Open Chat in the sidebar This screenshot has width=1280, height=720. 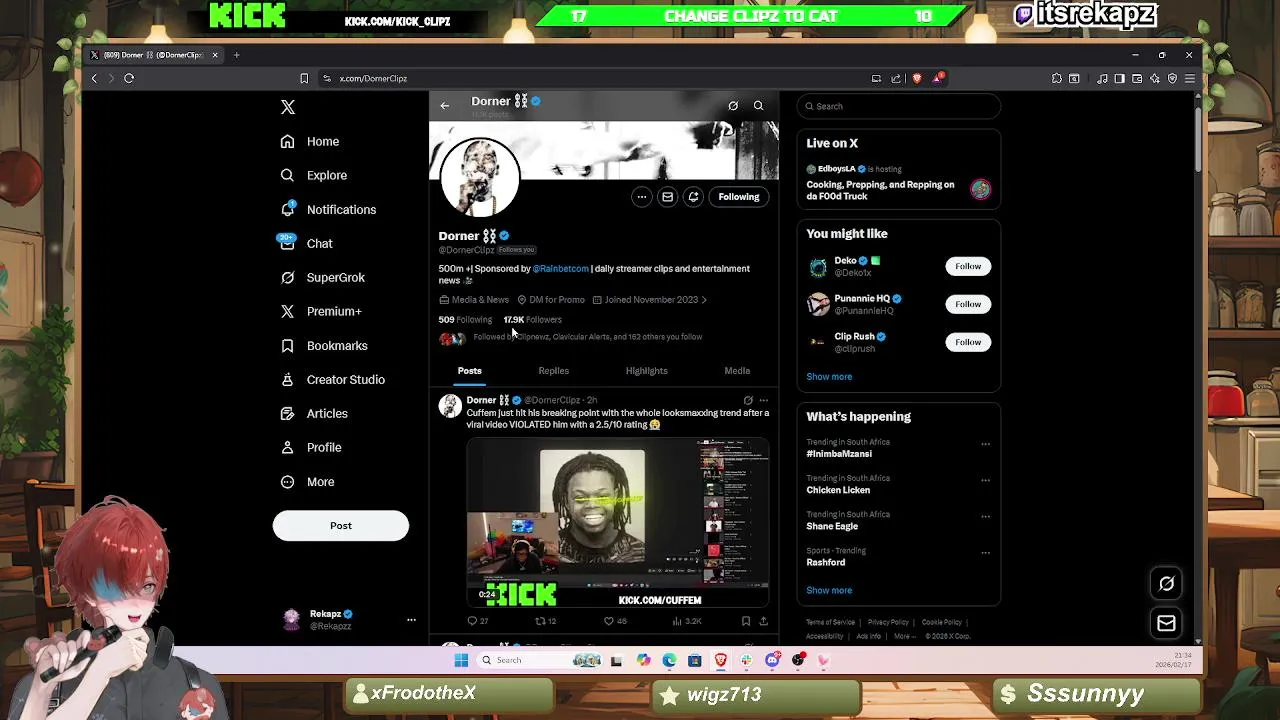(x=306, y=244)
